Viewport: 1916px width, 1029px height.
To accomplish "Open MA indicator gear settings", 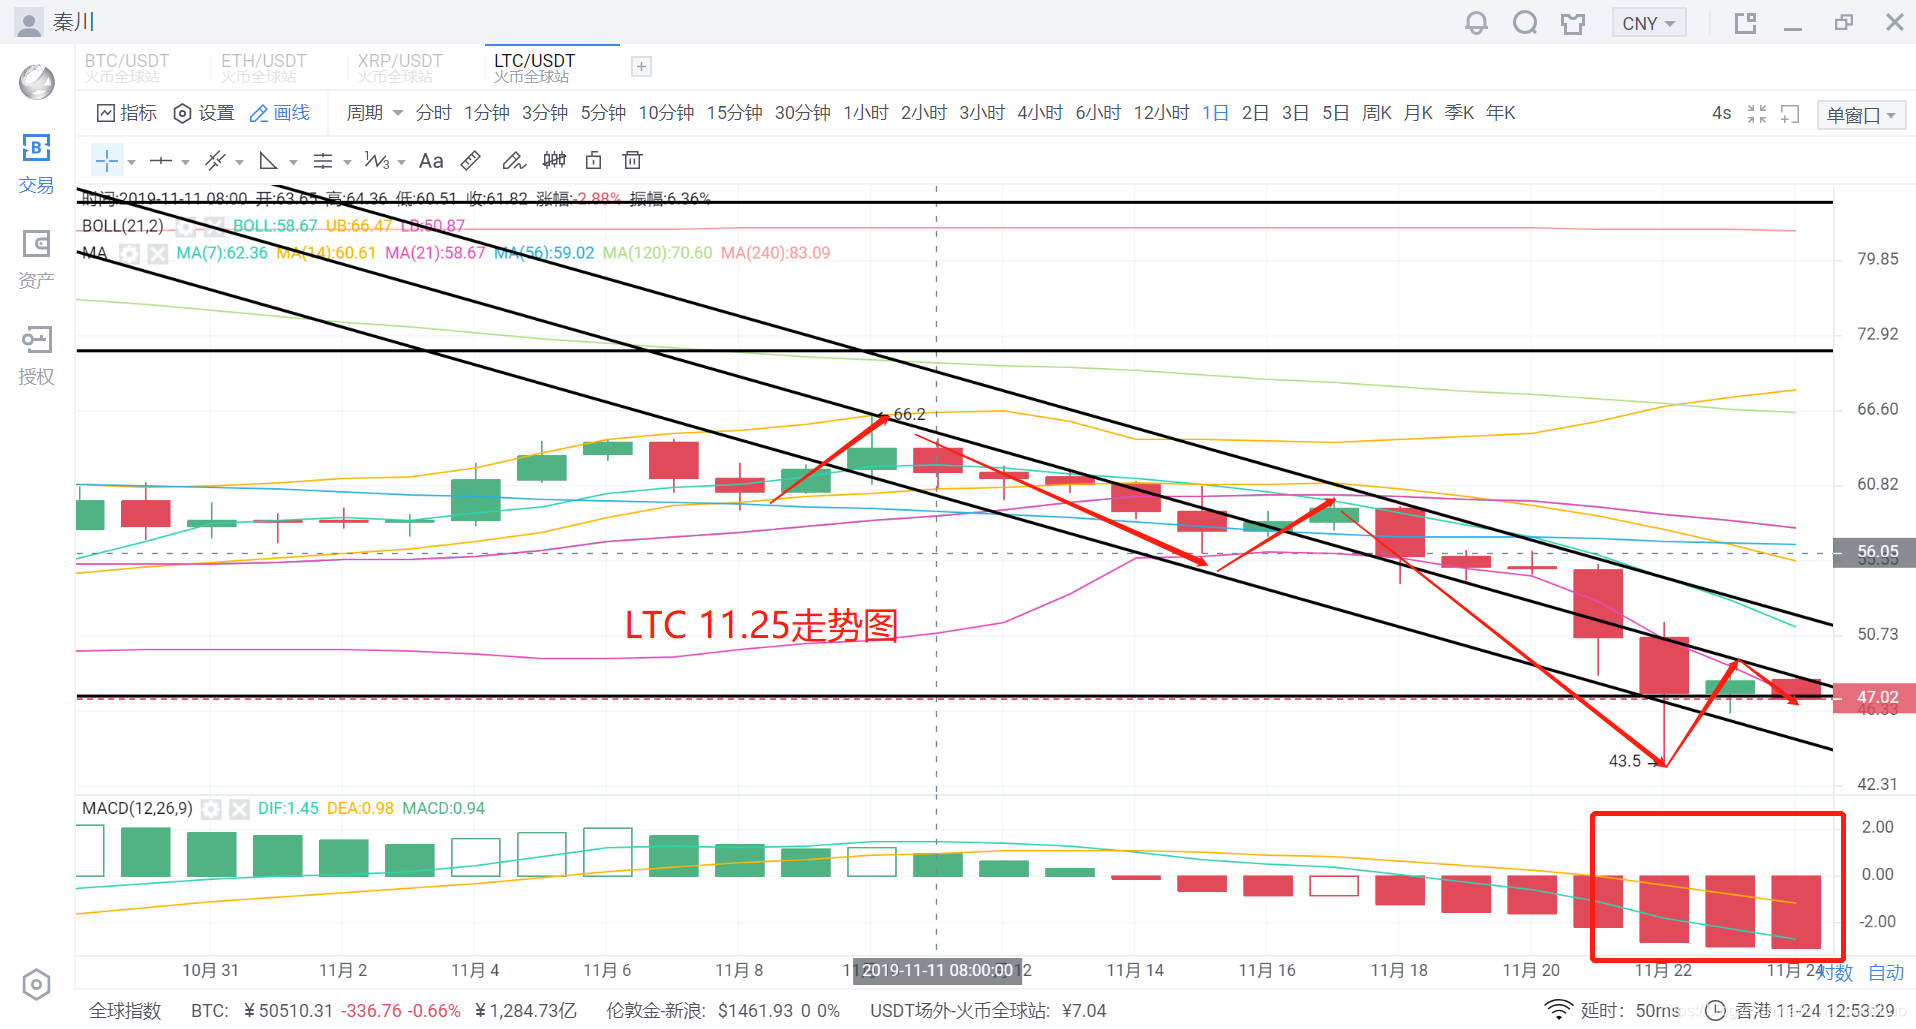I will [129, 254].
